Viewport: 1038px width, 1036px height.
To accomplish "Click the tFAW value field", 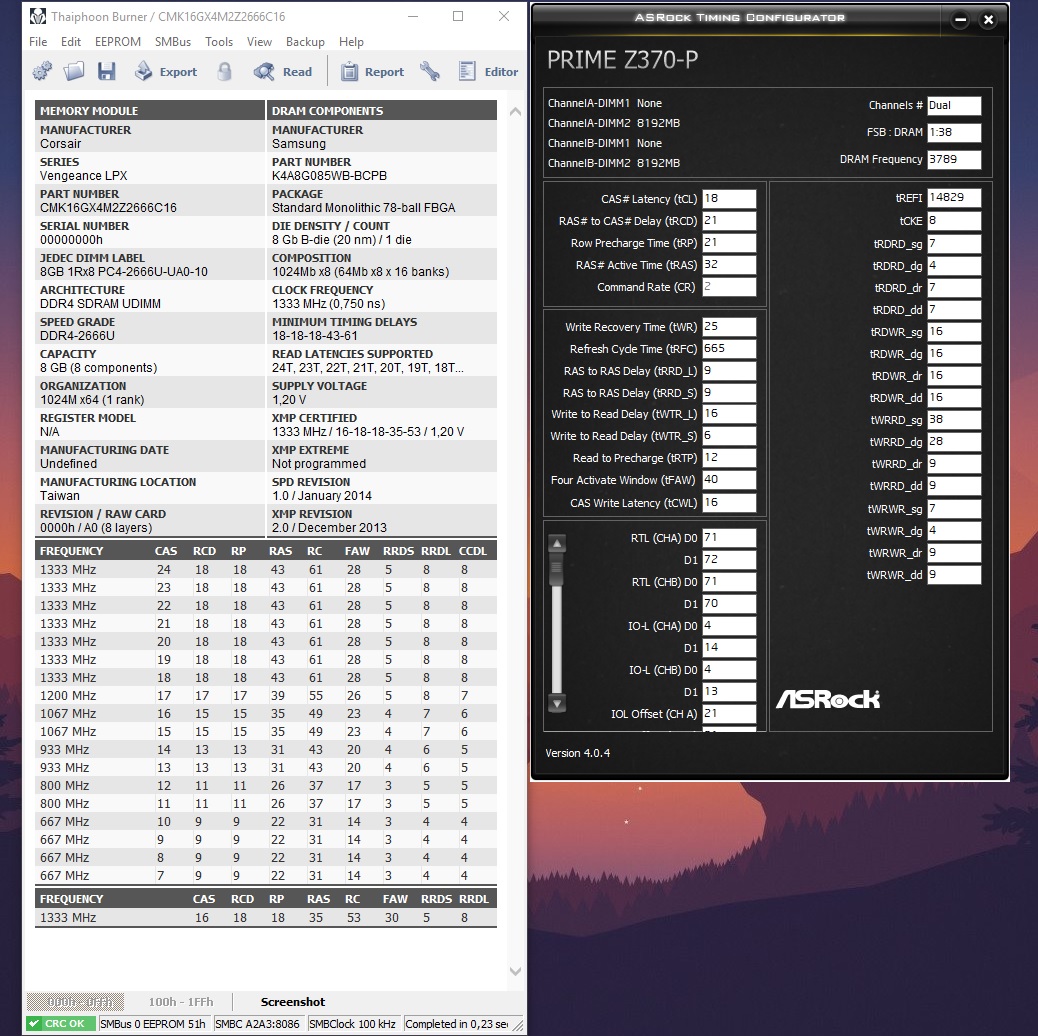I will 729,479.
